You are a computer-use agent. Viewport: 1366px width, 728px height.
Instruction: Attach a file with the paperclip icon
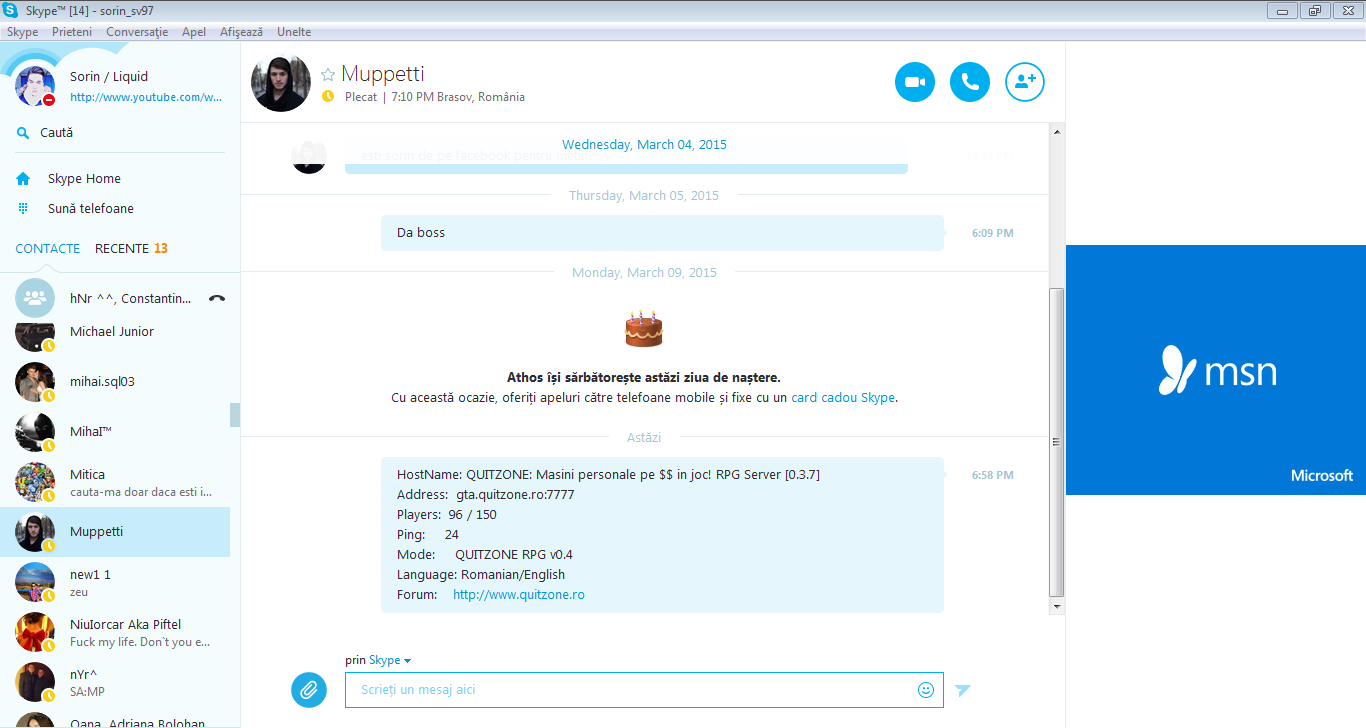point(309,689)
